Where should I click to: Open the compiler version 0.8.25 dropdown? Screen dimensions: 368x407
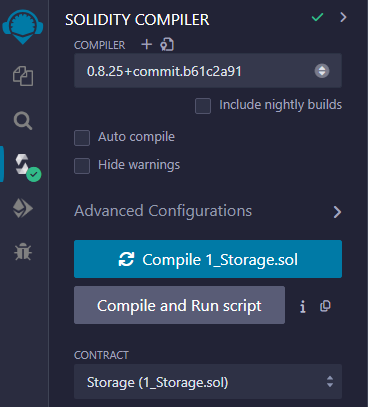pyautogui.click(x=208, y=71)
